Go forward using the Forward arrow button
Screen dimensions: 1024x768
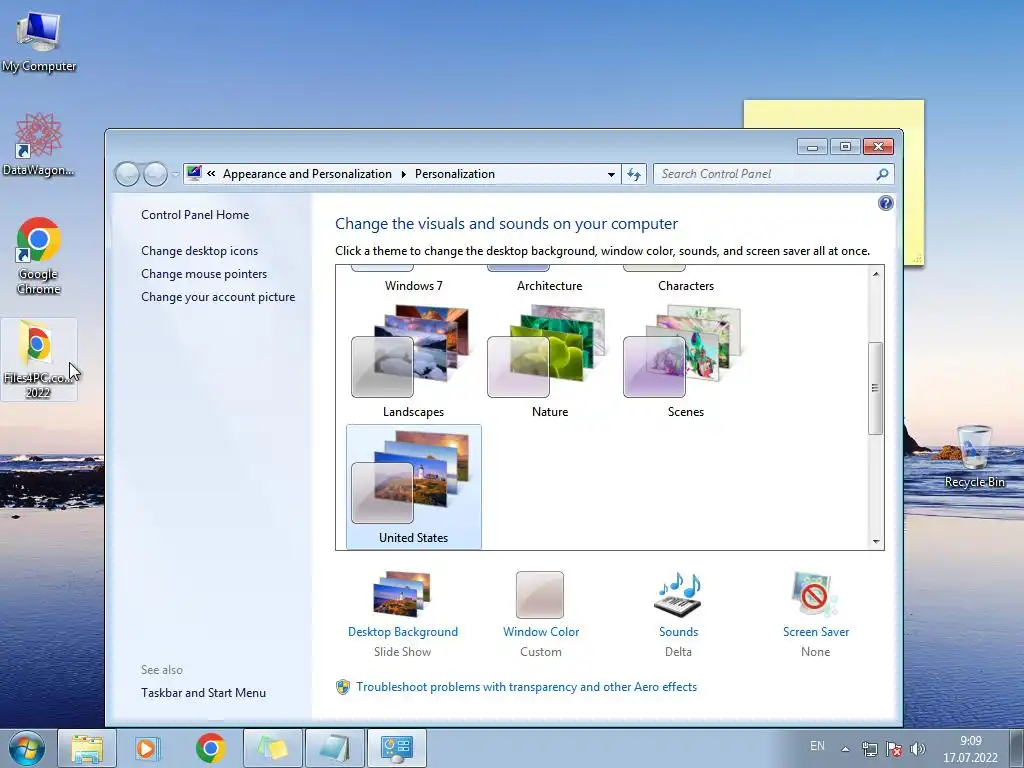pos(155,174)
